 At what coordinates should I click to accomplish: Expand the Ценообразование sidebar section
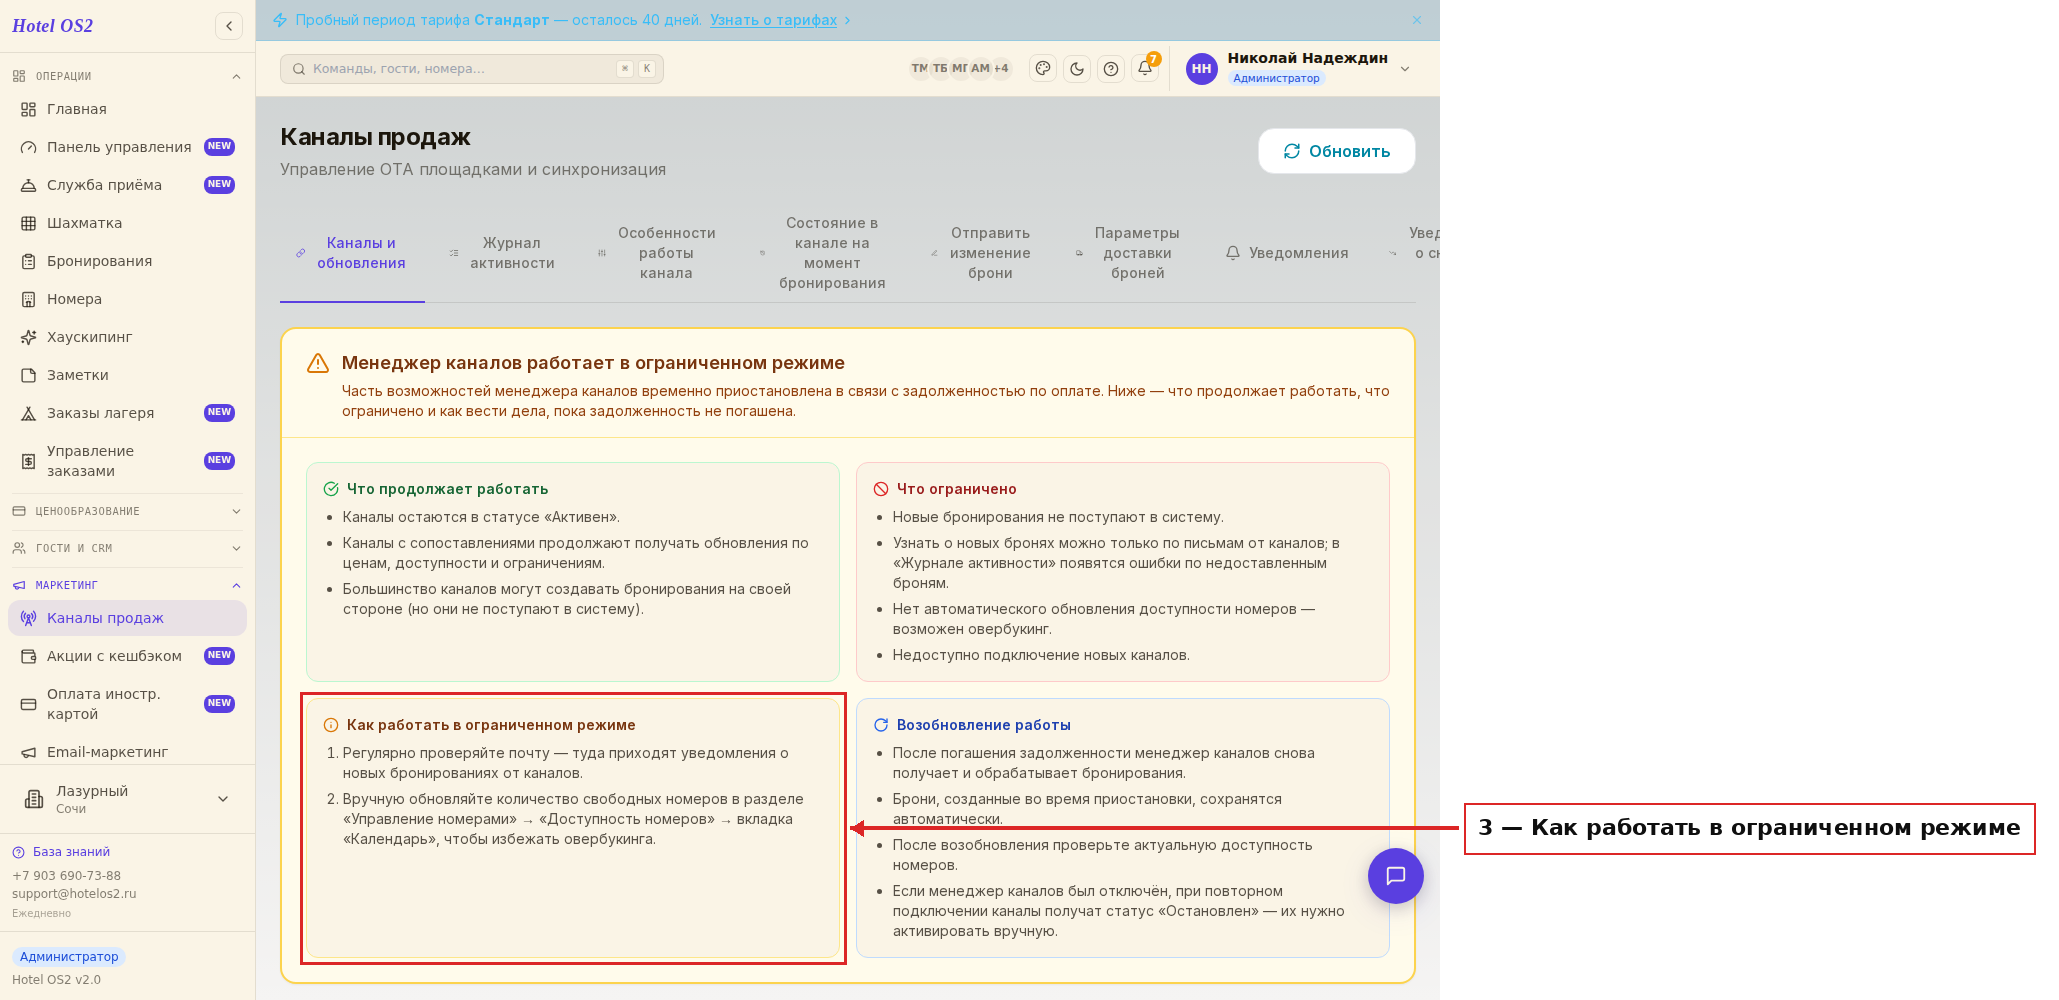(x=127, y=511)
